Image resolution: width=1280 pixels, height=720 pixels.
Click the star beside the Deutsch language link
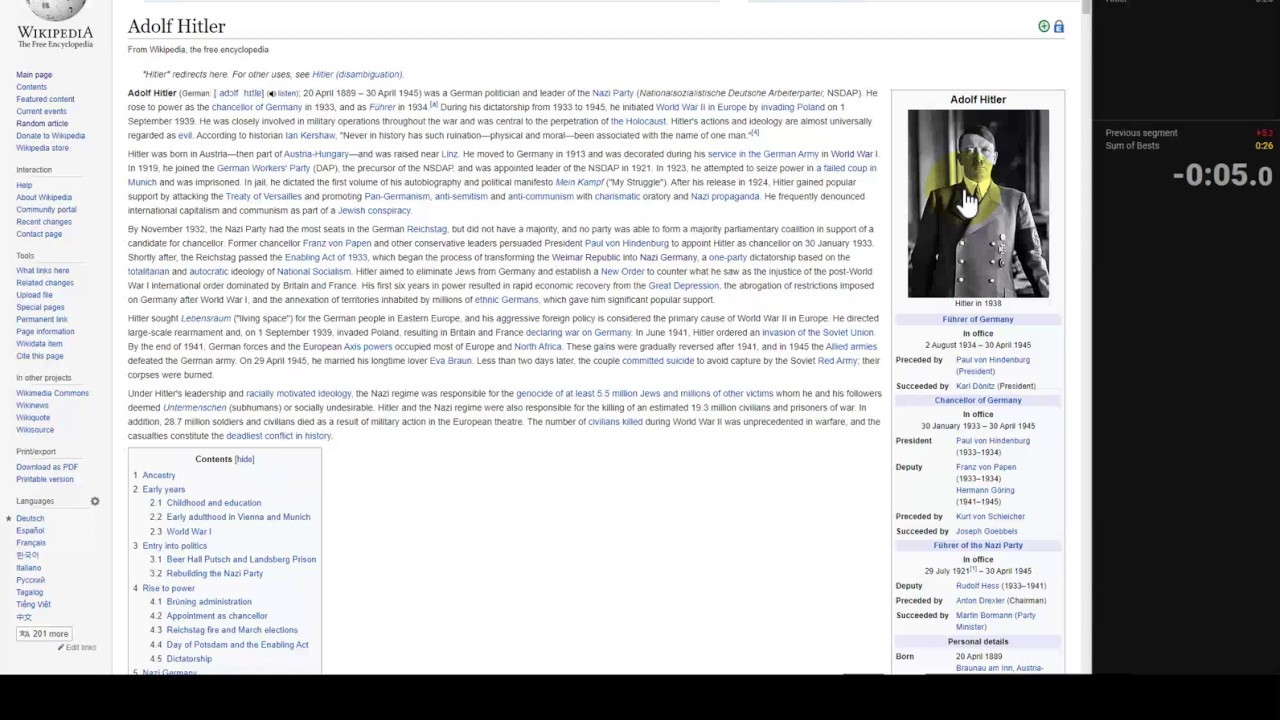(x=9, y=518)
